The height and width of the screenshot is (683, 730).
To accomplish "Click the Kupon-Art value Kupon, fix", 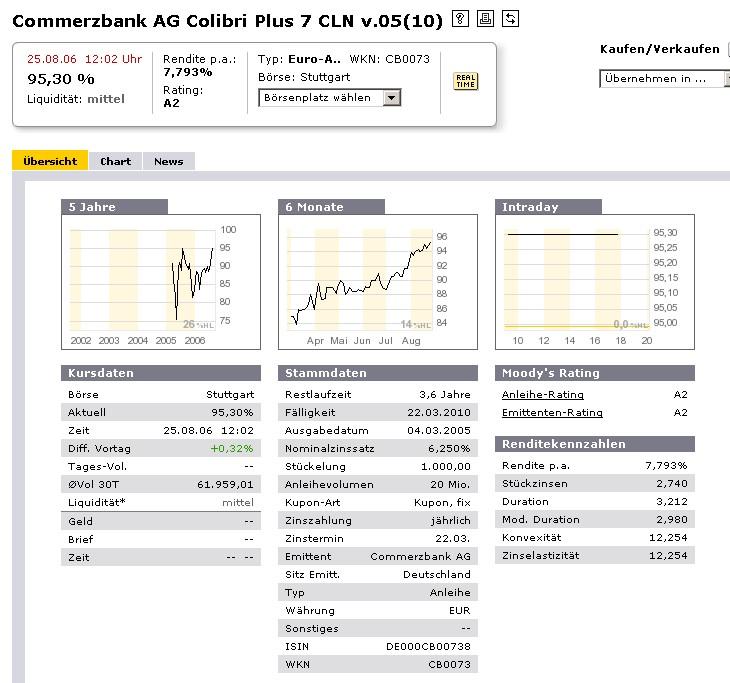I will tap(442, 502).
